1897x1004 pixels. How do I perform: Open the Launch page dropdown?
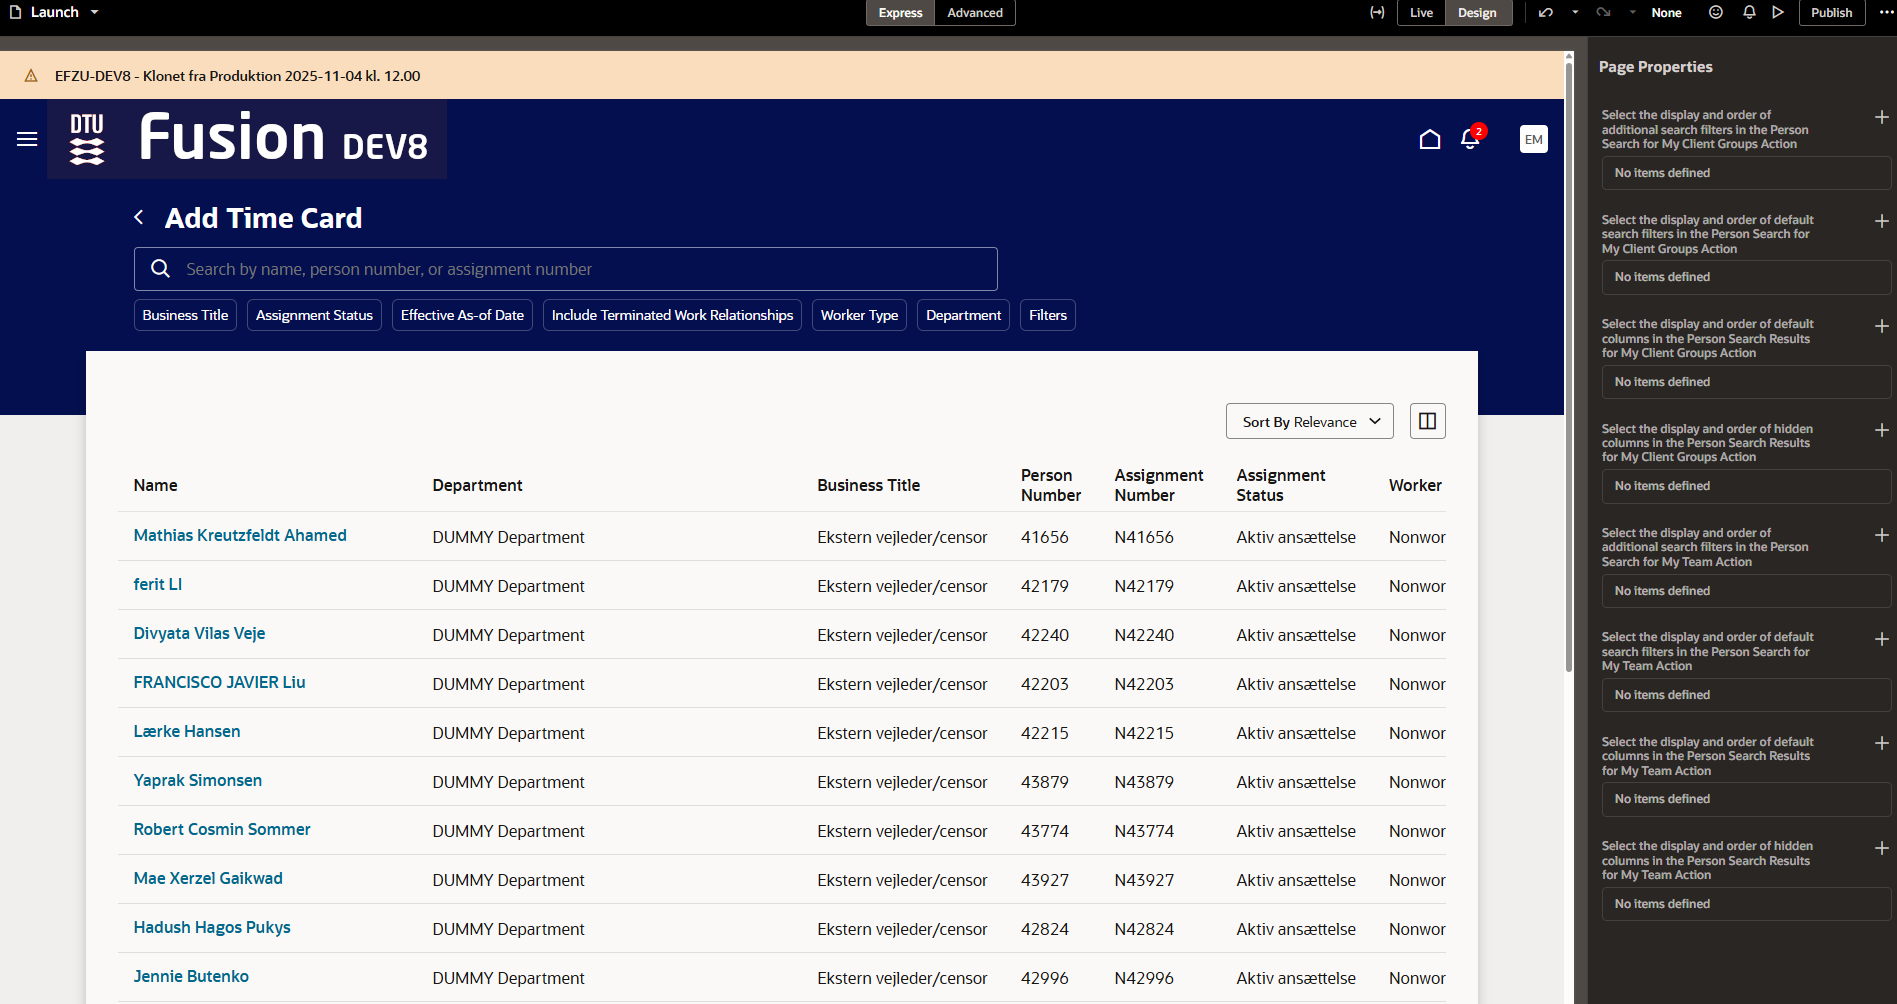(x=95, y=12)
